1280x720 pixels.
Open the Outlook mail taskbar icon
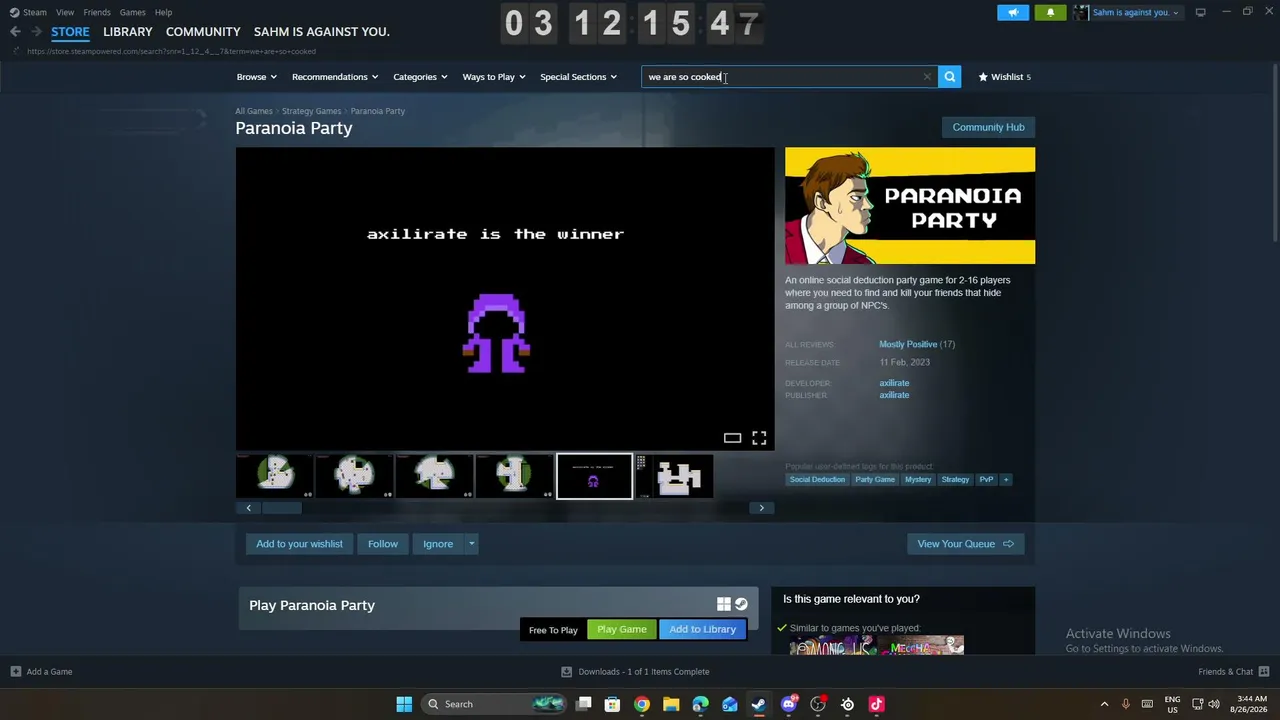point(730,704)
